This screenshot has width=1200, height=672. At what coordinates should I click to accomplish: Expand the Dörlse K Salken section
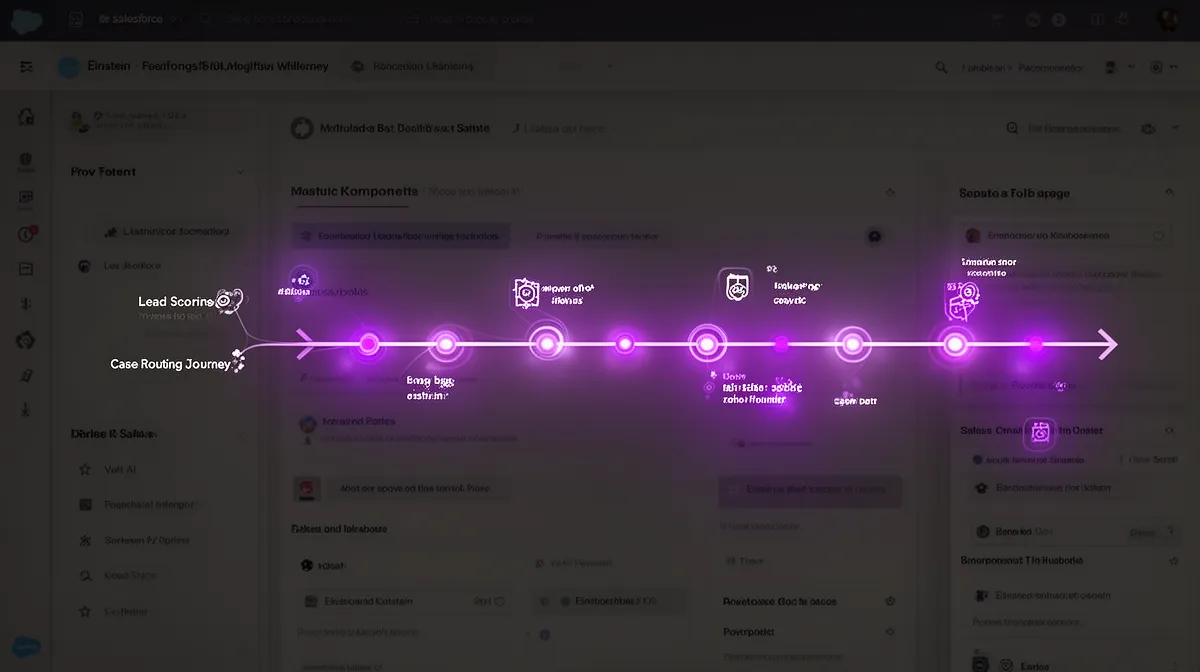[241, 433]
